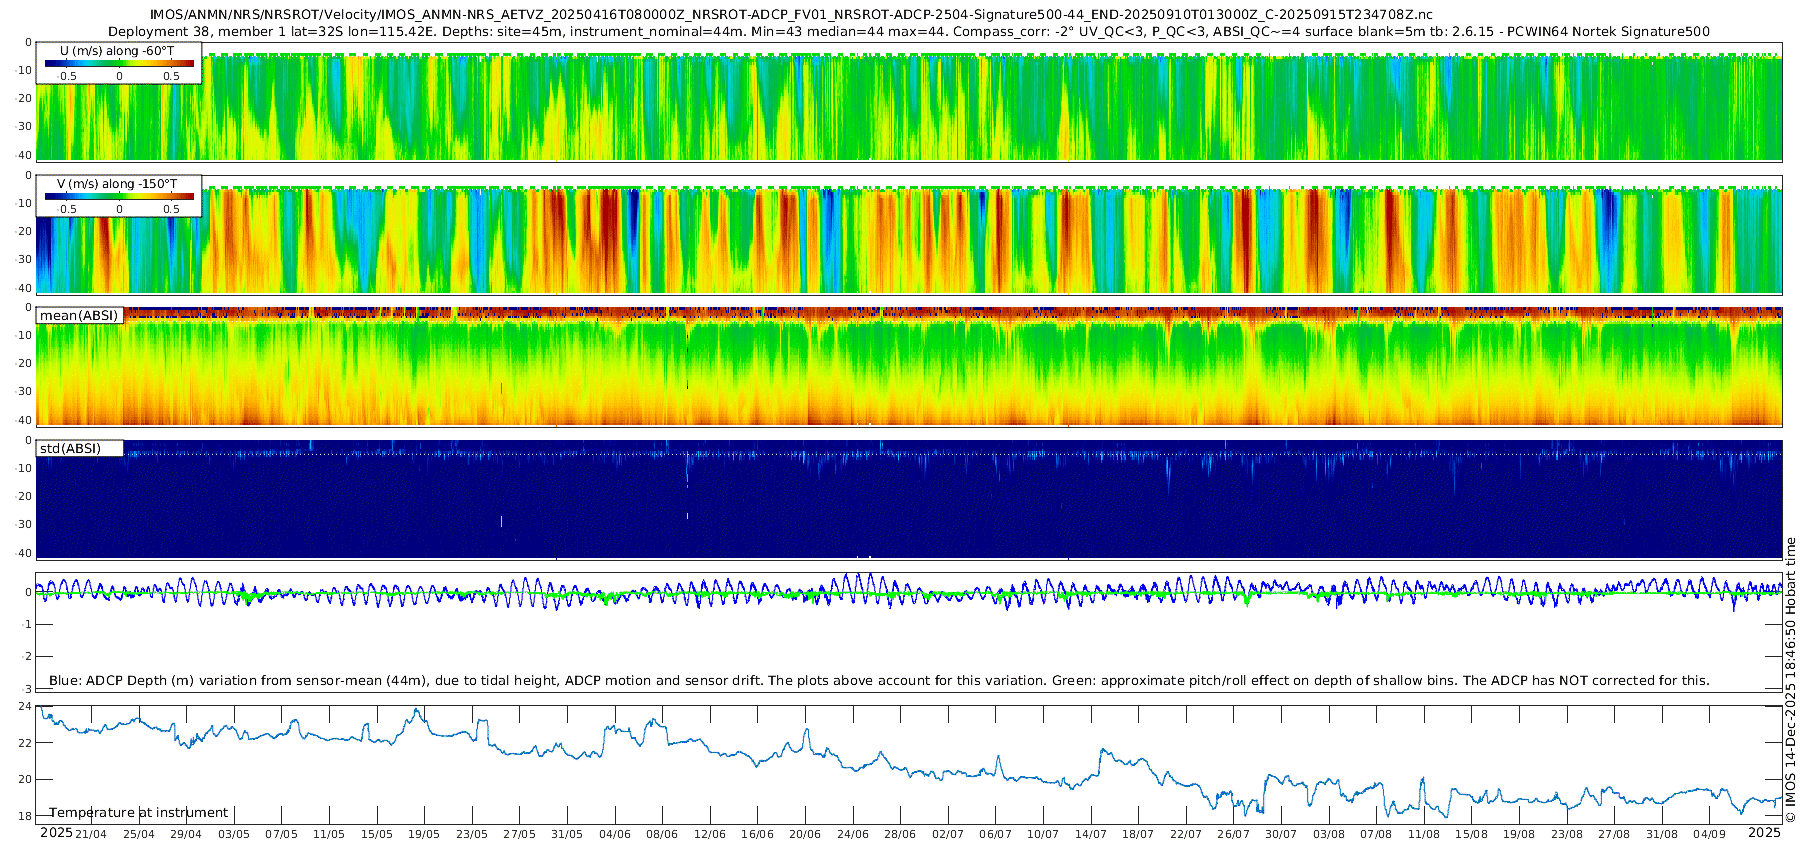Screen dimensions: 1800x850
Task: Select the 19/05 date on time axis
Action: click(424, 834)
